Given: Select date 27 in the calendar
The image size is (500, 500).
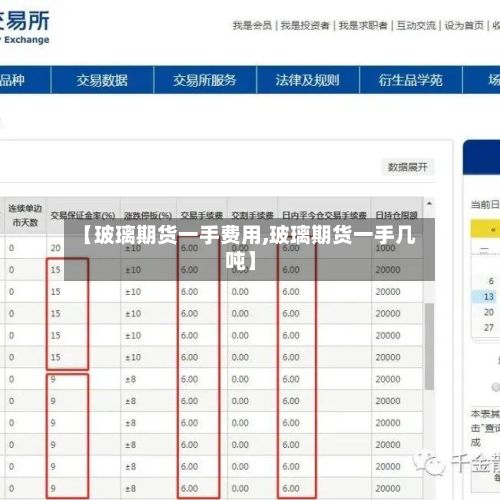Looking at the screenshot, I should pyautogui.click(x=489, y=327).
